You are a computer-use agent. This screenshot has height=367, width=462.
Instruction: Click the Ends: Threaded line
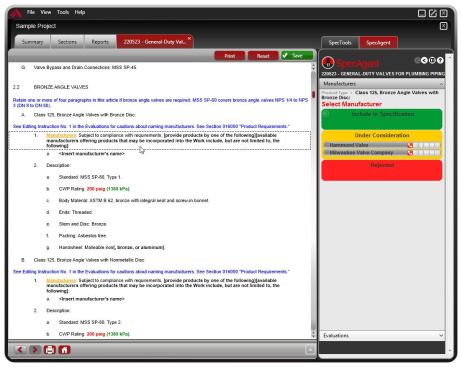click(x=76, y=212)
